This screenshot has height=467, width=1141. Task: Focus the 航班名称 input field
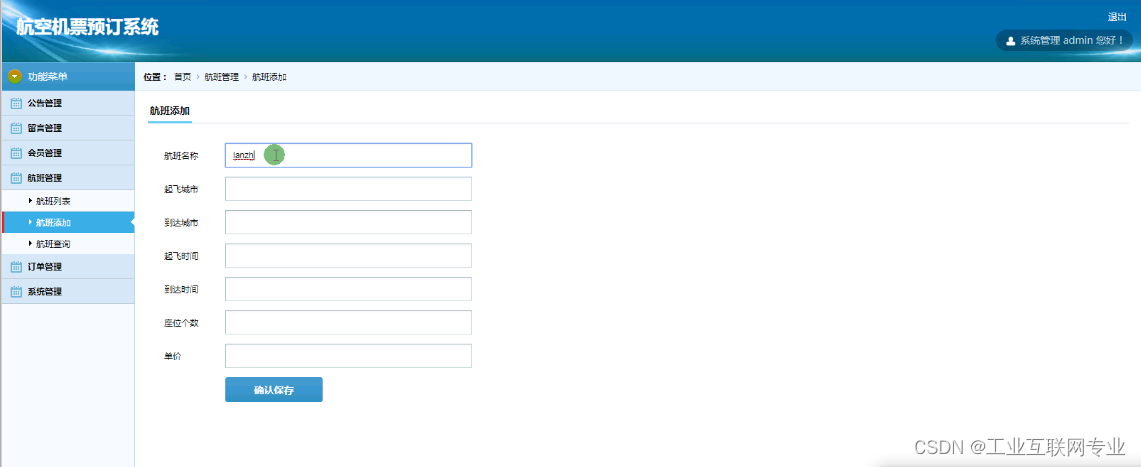click(x=349, y=156)
